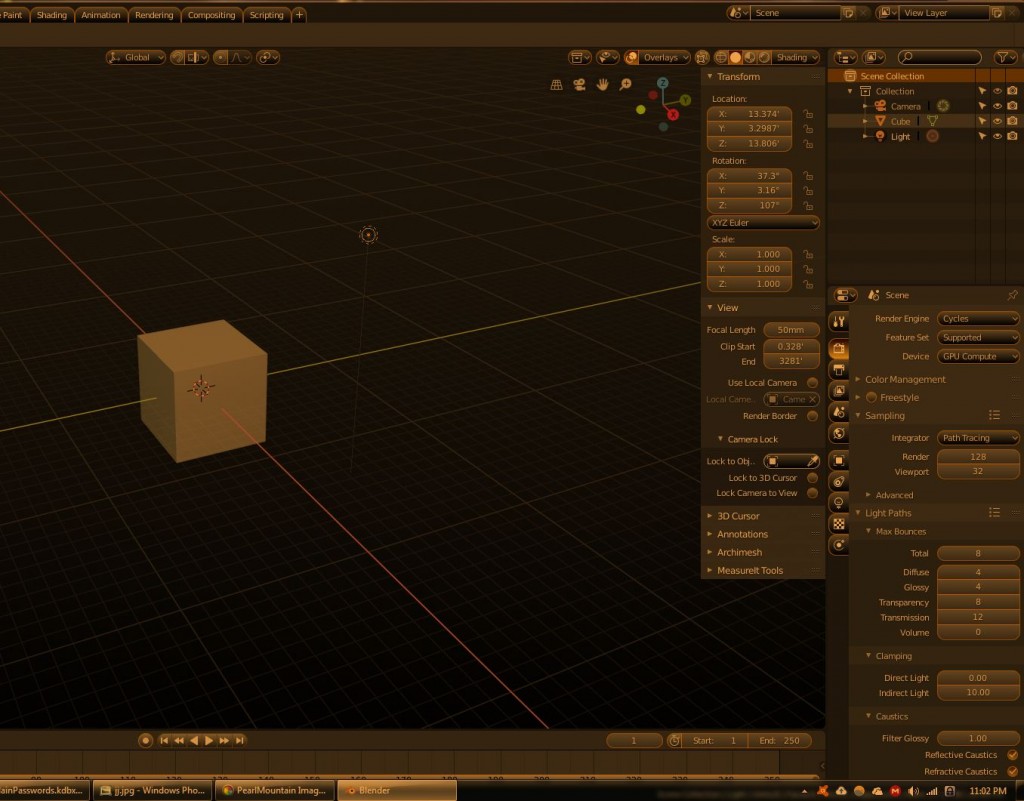Switch to the Animation workspace tab

pos(101,15)
